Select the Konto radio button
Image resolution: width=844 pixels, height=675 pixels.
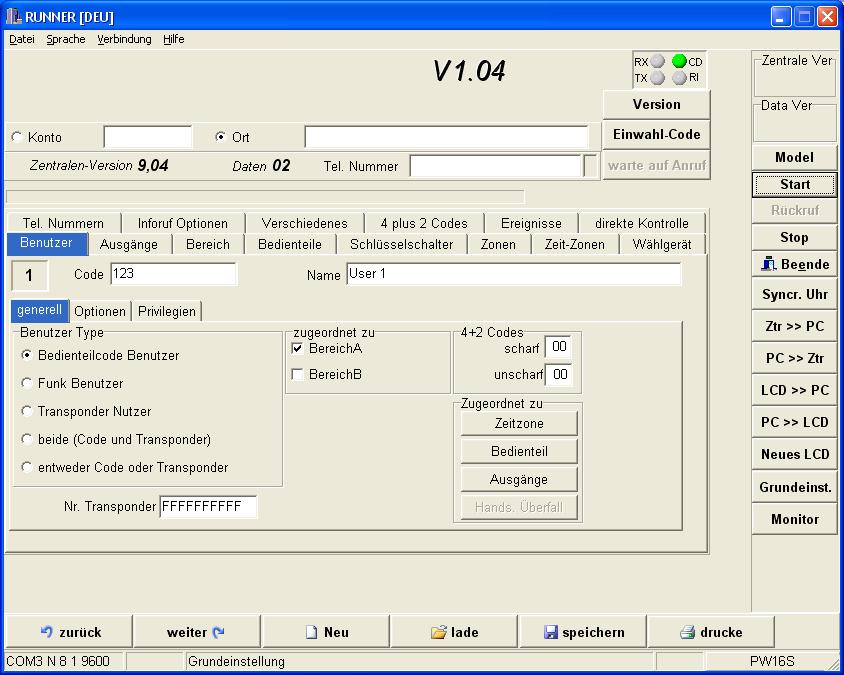point(17,137)
